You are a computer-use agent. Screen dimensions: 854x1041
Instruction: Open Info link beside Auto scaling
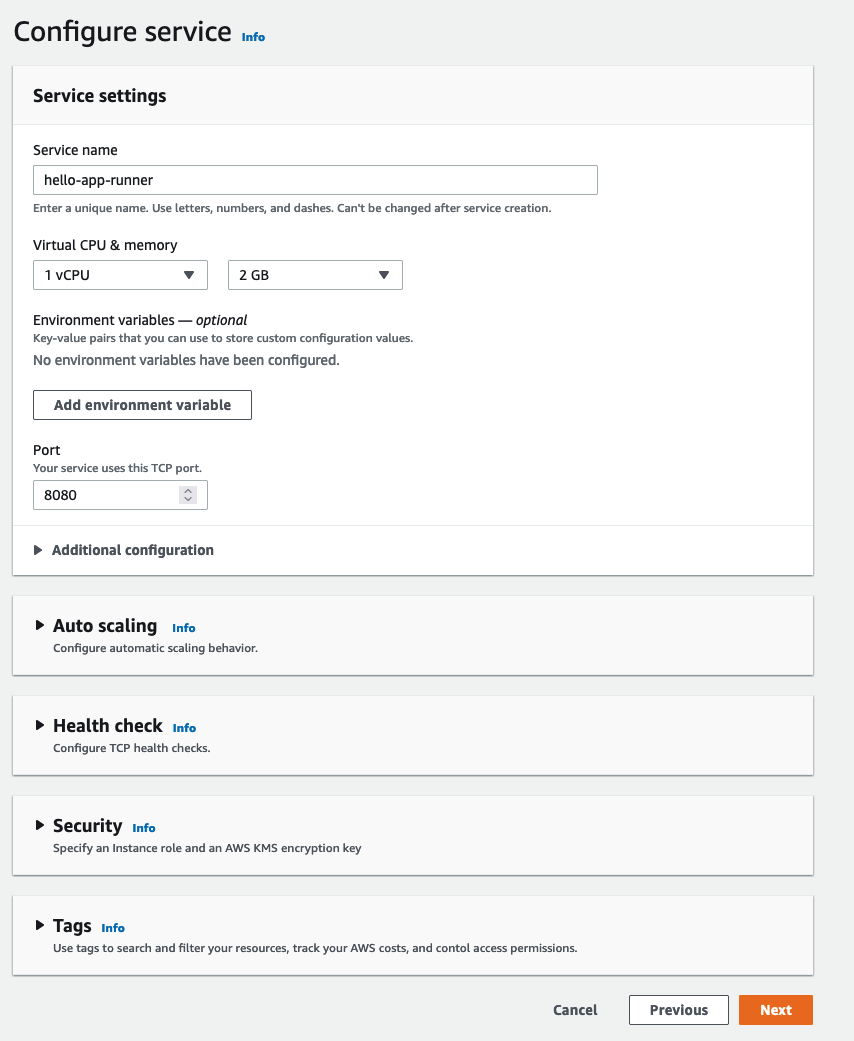[183, 628]
